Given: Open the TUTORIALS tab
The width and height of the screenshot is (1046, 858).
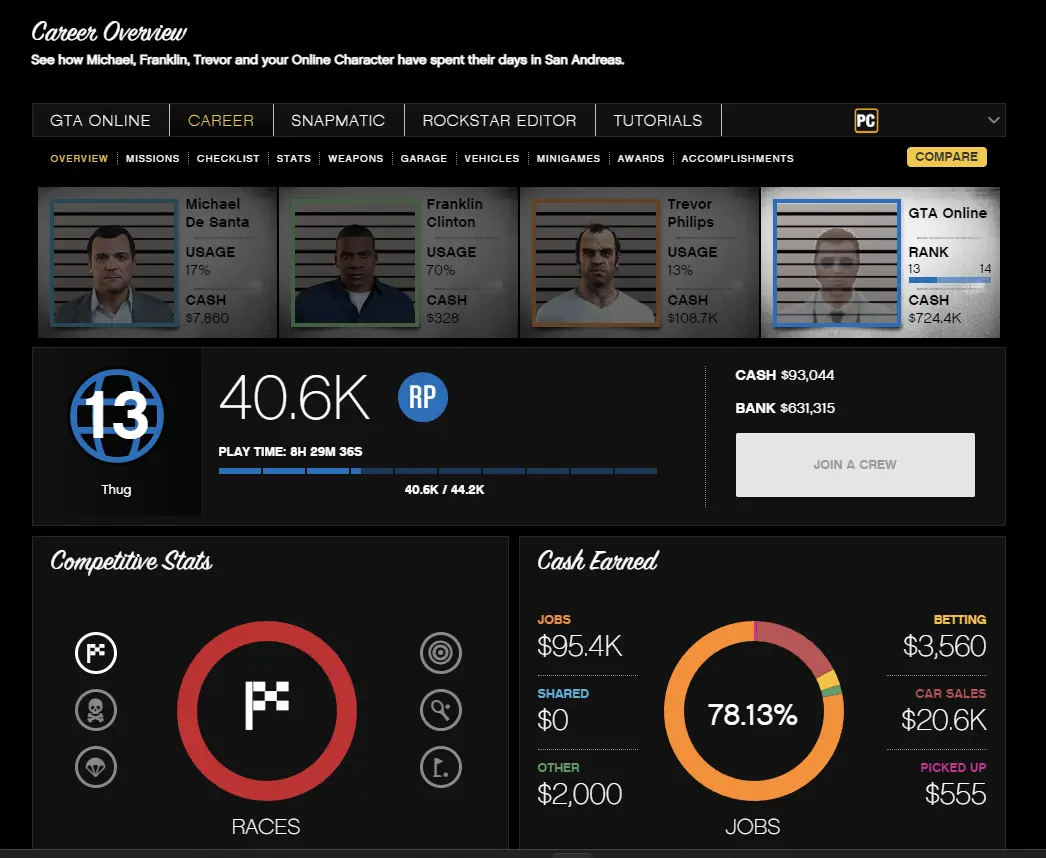Looking at the screenshot, I should [658, 120].
